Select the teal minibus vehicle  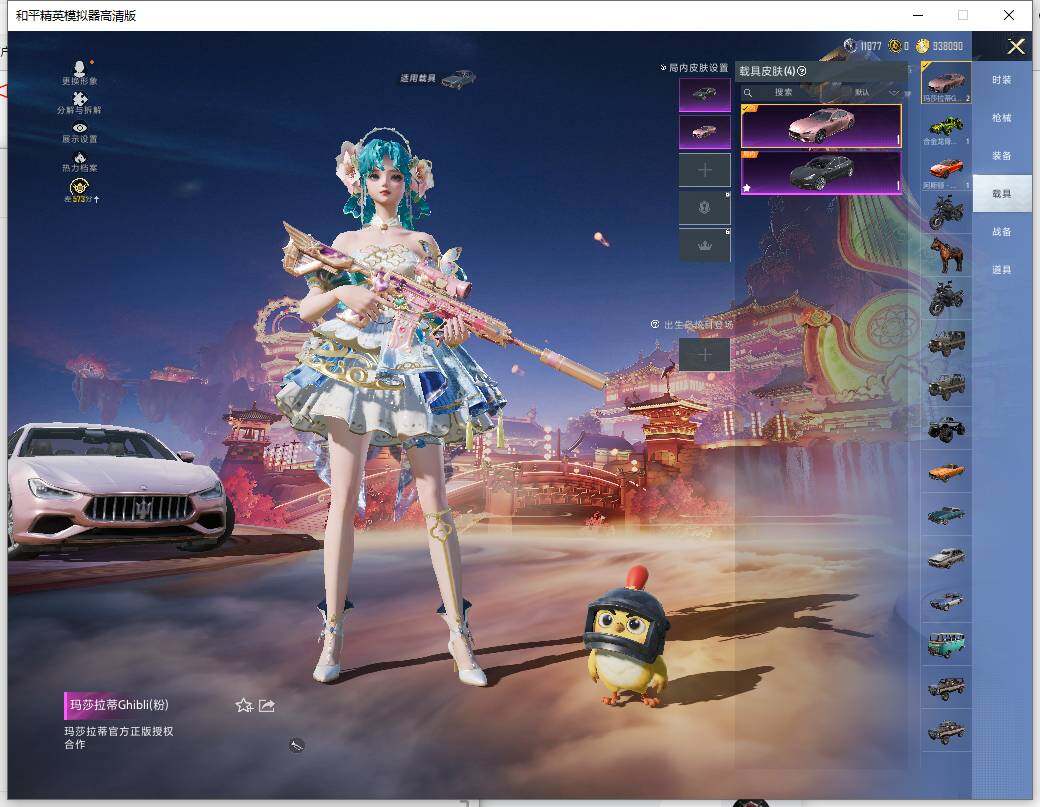point(946,645)
